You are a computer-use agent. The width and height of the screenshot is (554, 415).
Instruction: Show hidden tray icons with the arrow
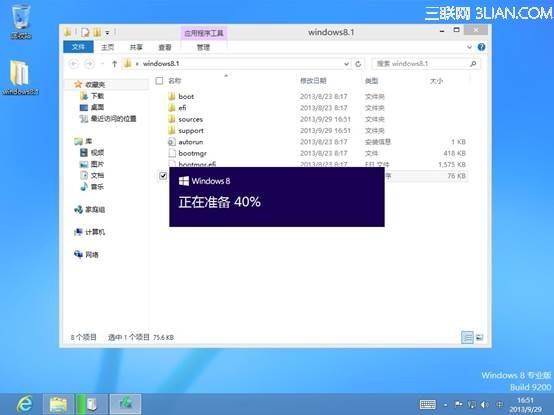click(446, 405)
